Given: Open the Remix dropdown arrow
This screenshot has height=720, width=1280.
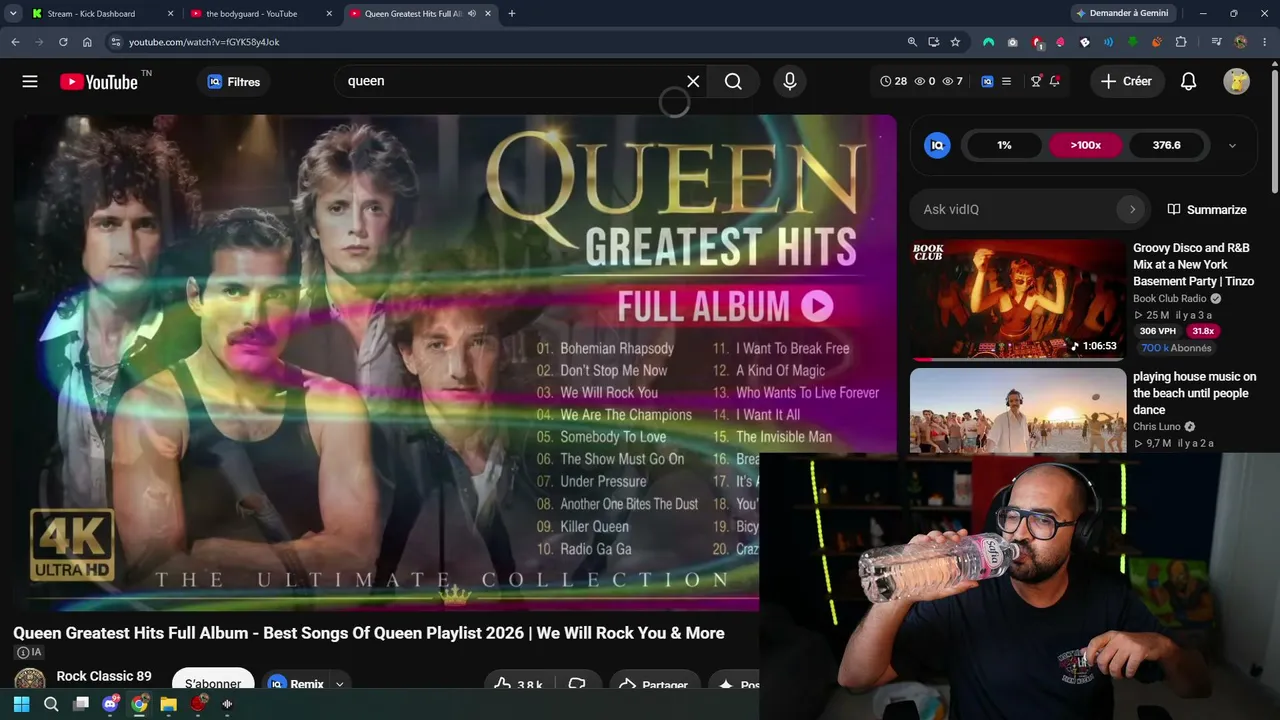Looking at the screenshot, I should pyautogui.click(x=339, y=685).
